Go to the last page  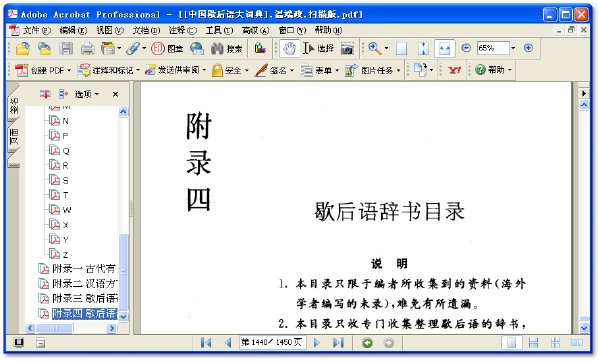338,343
